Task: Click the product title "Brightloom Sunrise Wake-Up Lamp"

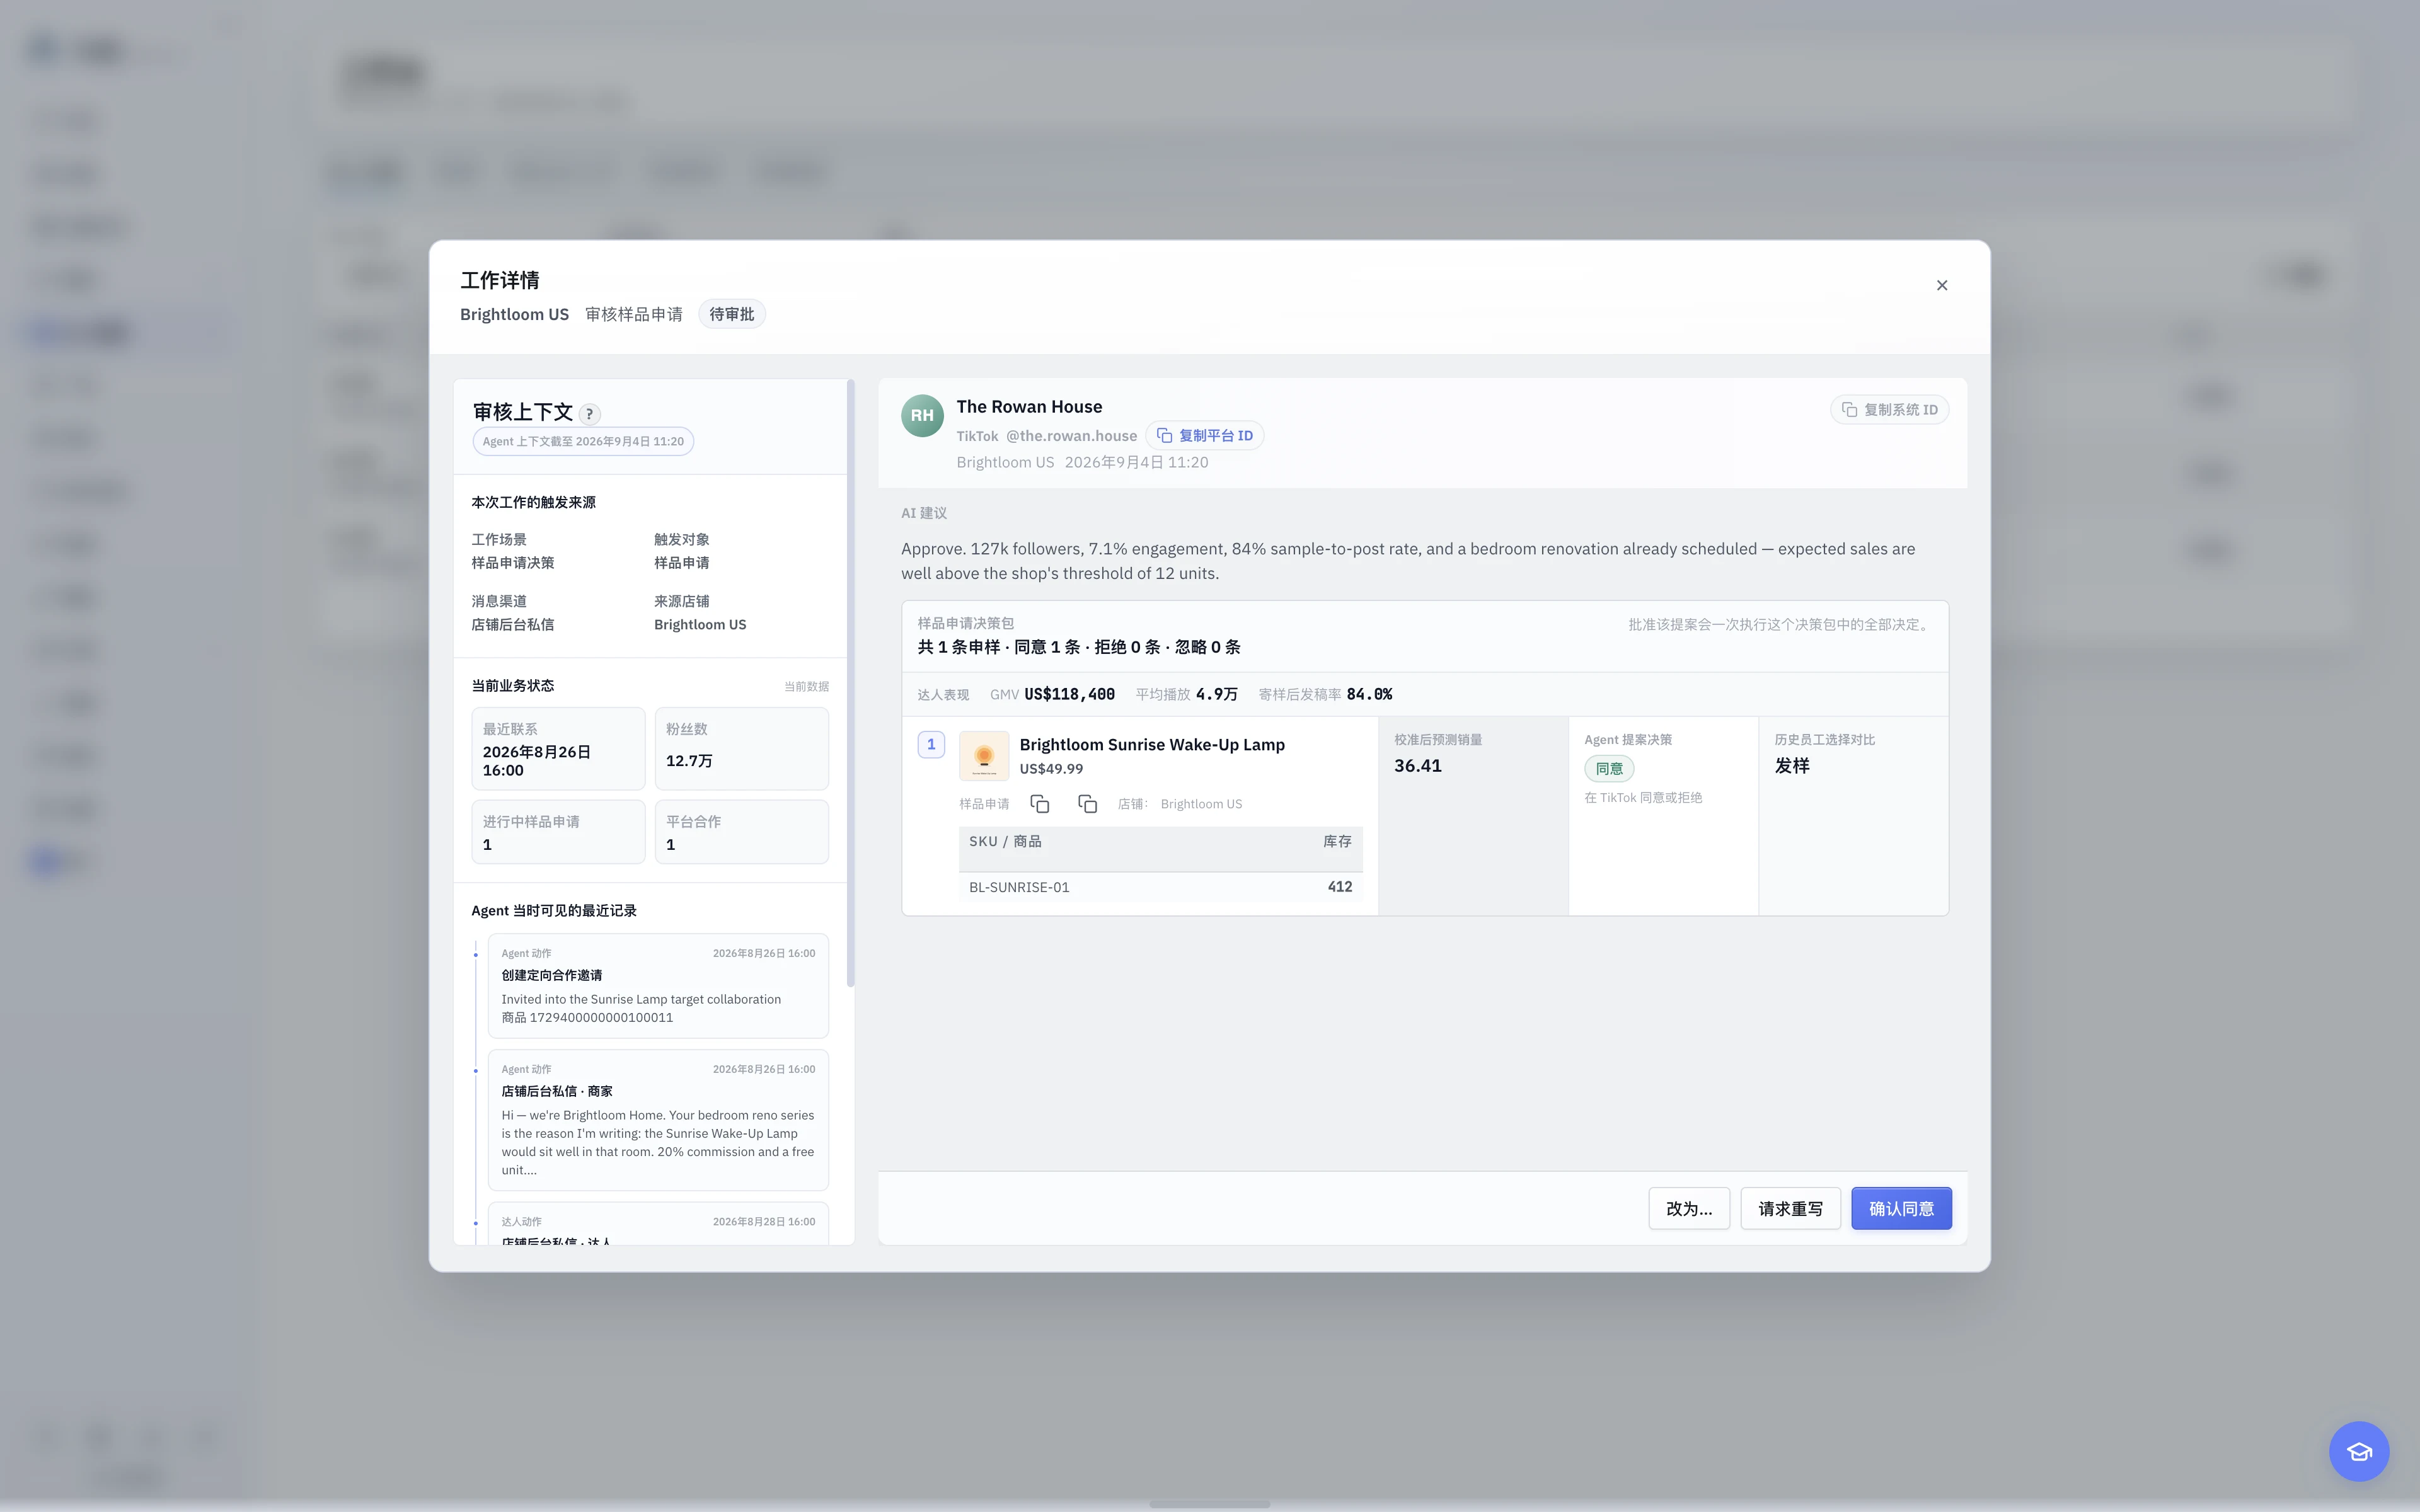Action: (1152, 745)
